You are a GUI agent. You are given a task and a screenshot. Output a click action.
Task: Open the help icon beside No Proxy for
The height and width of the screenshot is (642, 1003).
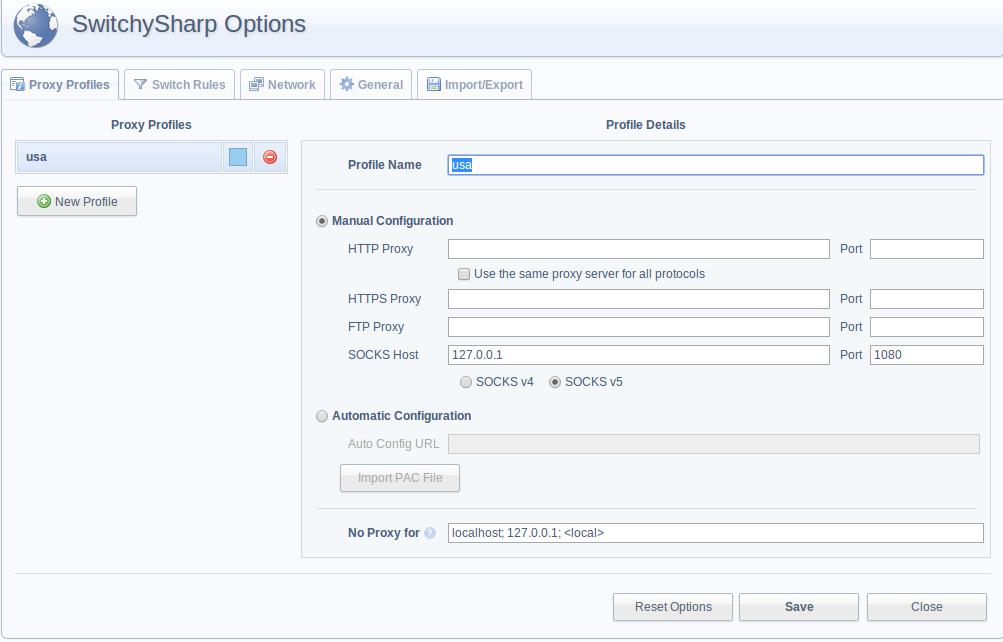(x=430, y=533)
